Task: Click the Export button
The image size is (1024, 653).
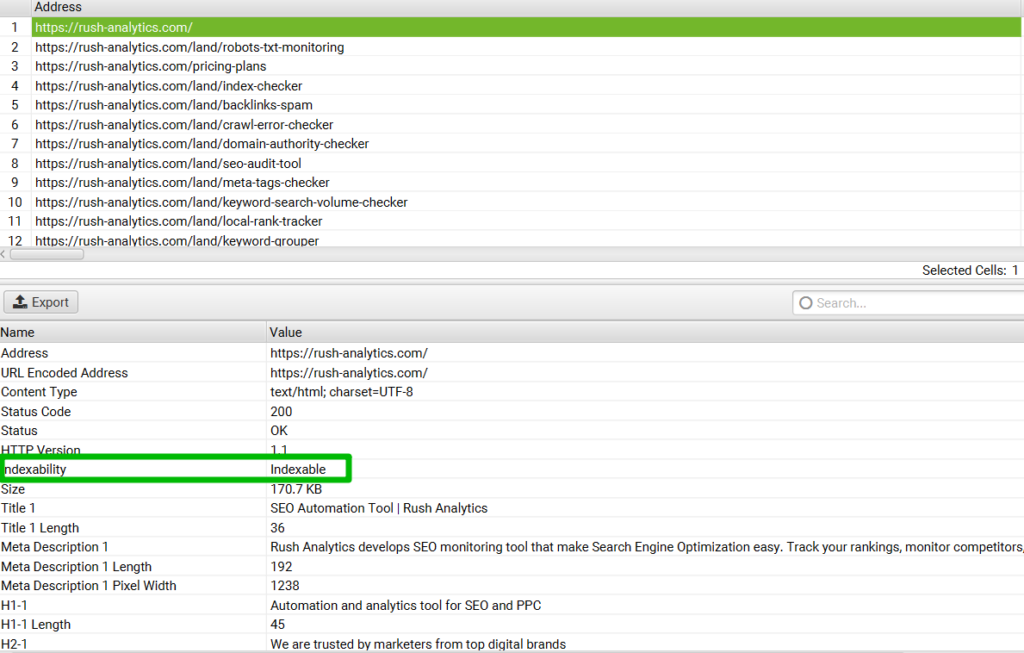Action: (x=40, y=302)
